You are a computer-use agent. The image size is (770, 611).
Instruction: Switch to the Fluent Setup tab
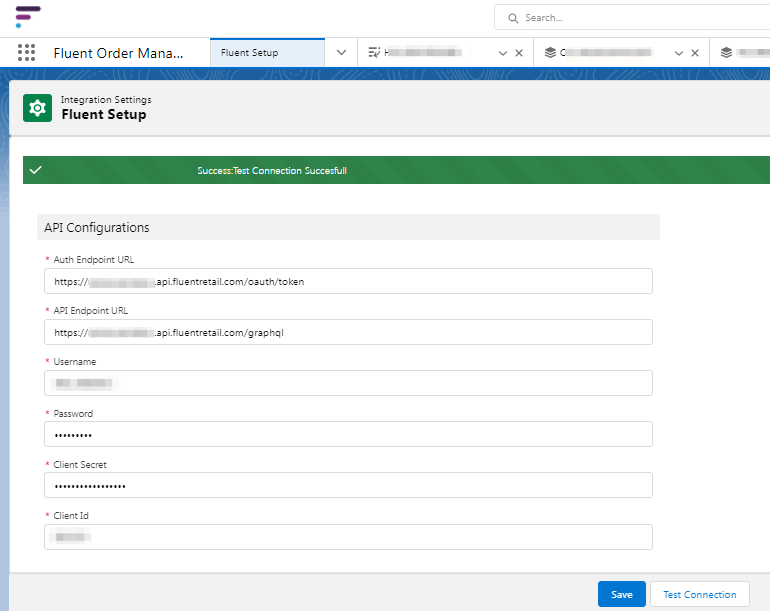point(250,53)
